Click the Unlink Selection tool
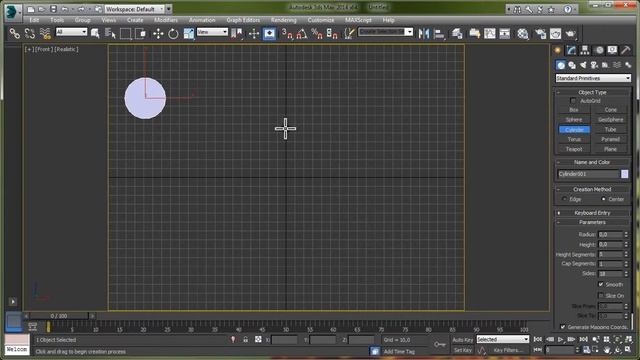 pyautogui.click(x=30, y=33)
